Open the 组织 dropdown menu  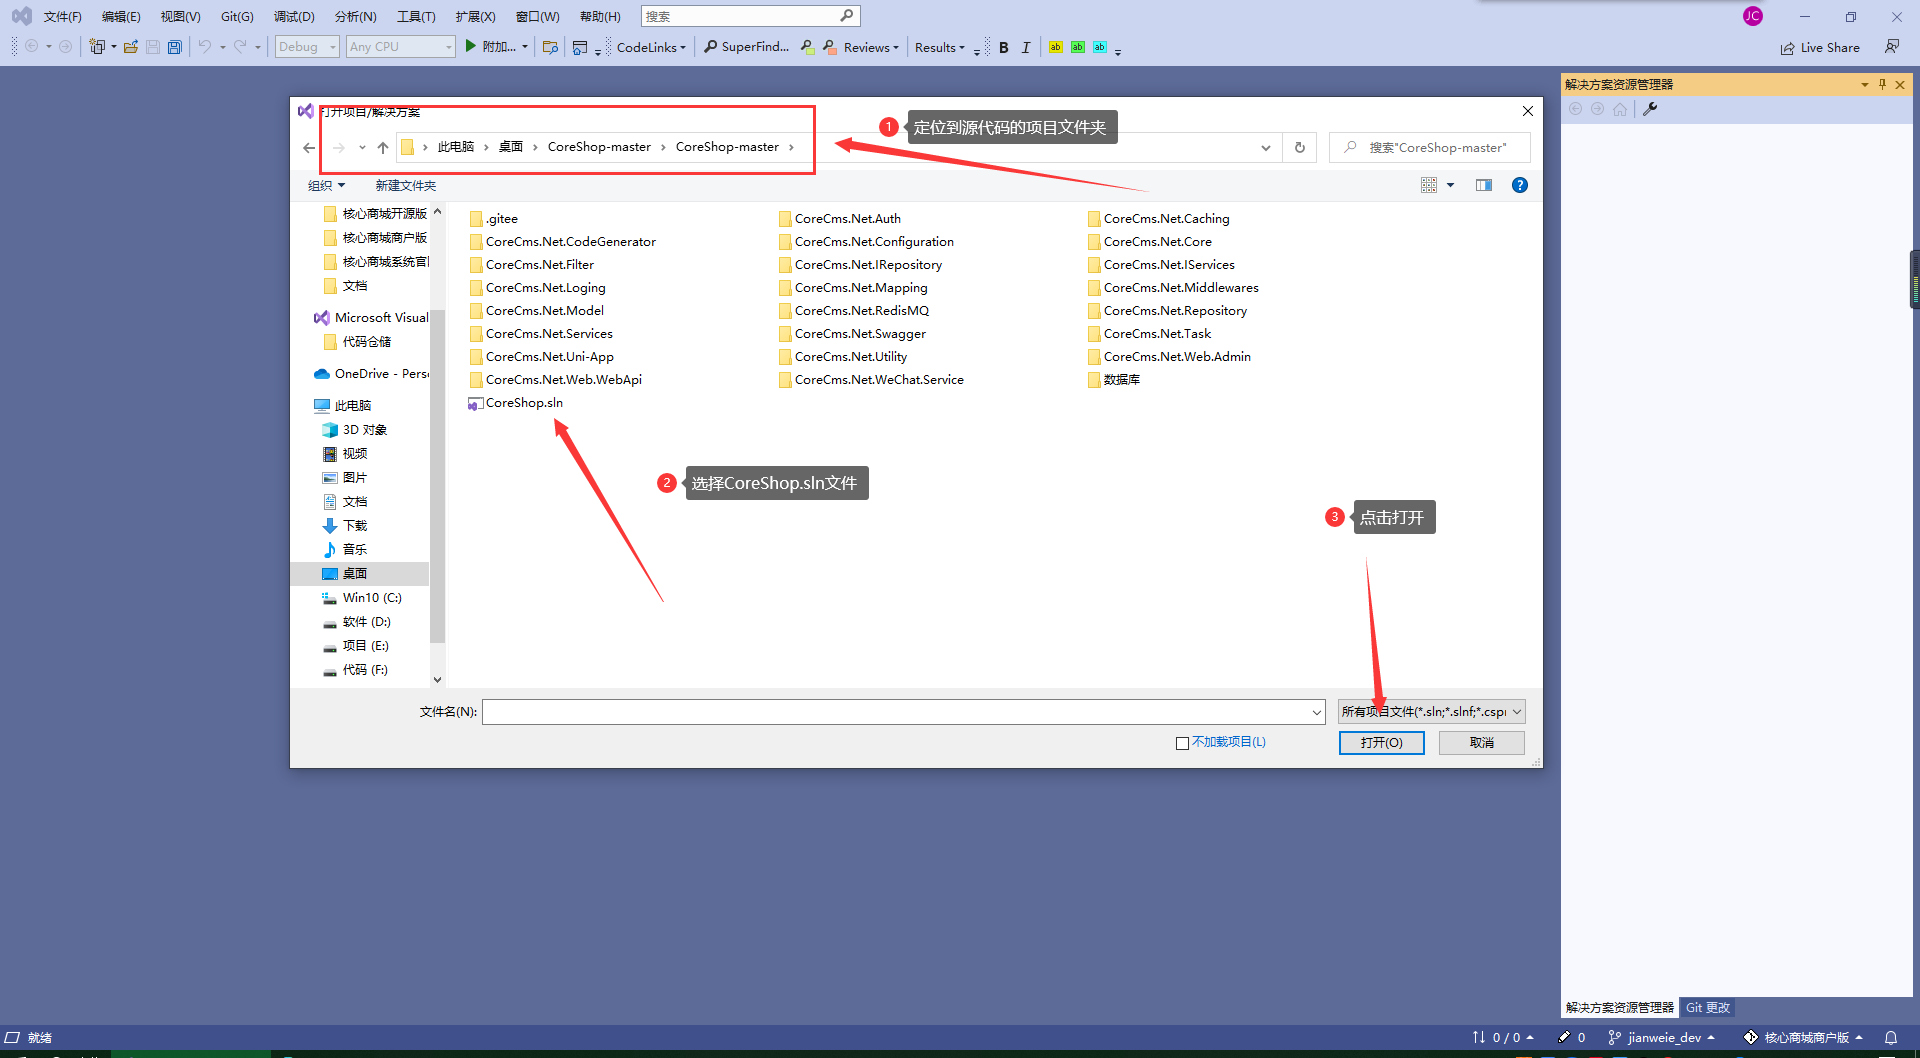[326, 186]
